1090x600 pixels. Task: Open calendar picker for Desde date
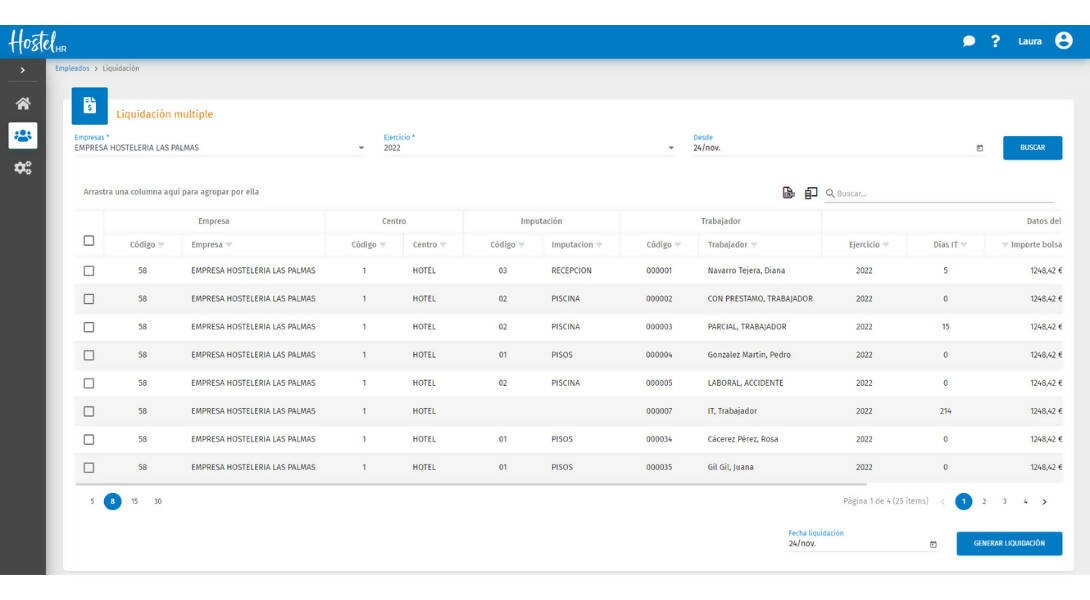pos(979,148)
